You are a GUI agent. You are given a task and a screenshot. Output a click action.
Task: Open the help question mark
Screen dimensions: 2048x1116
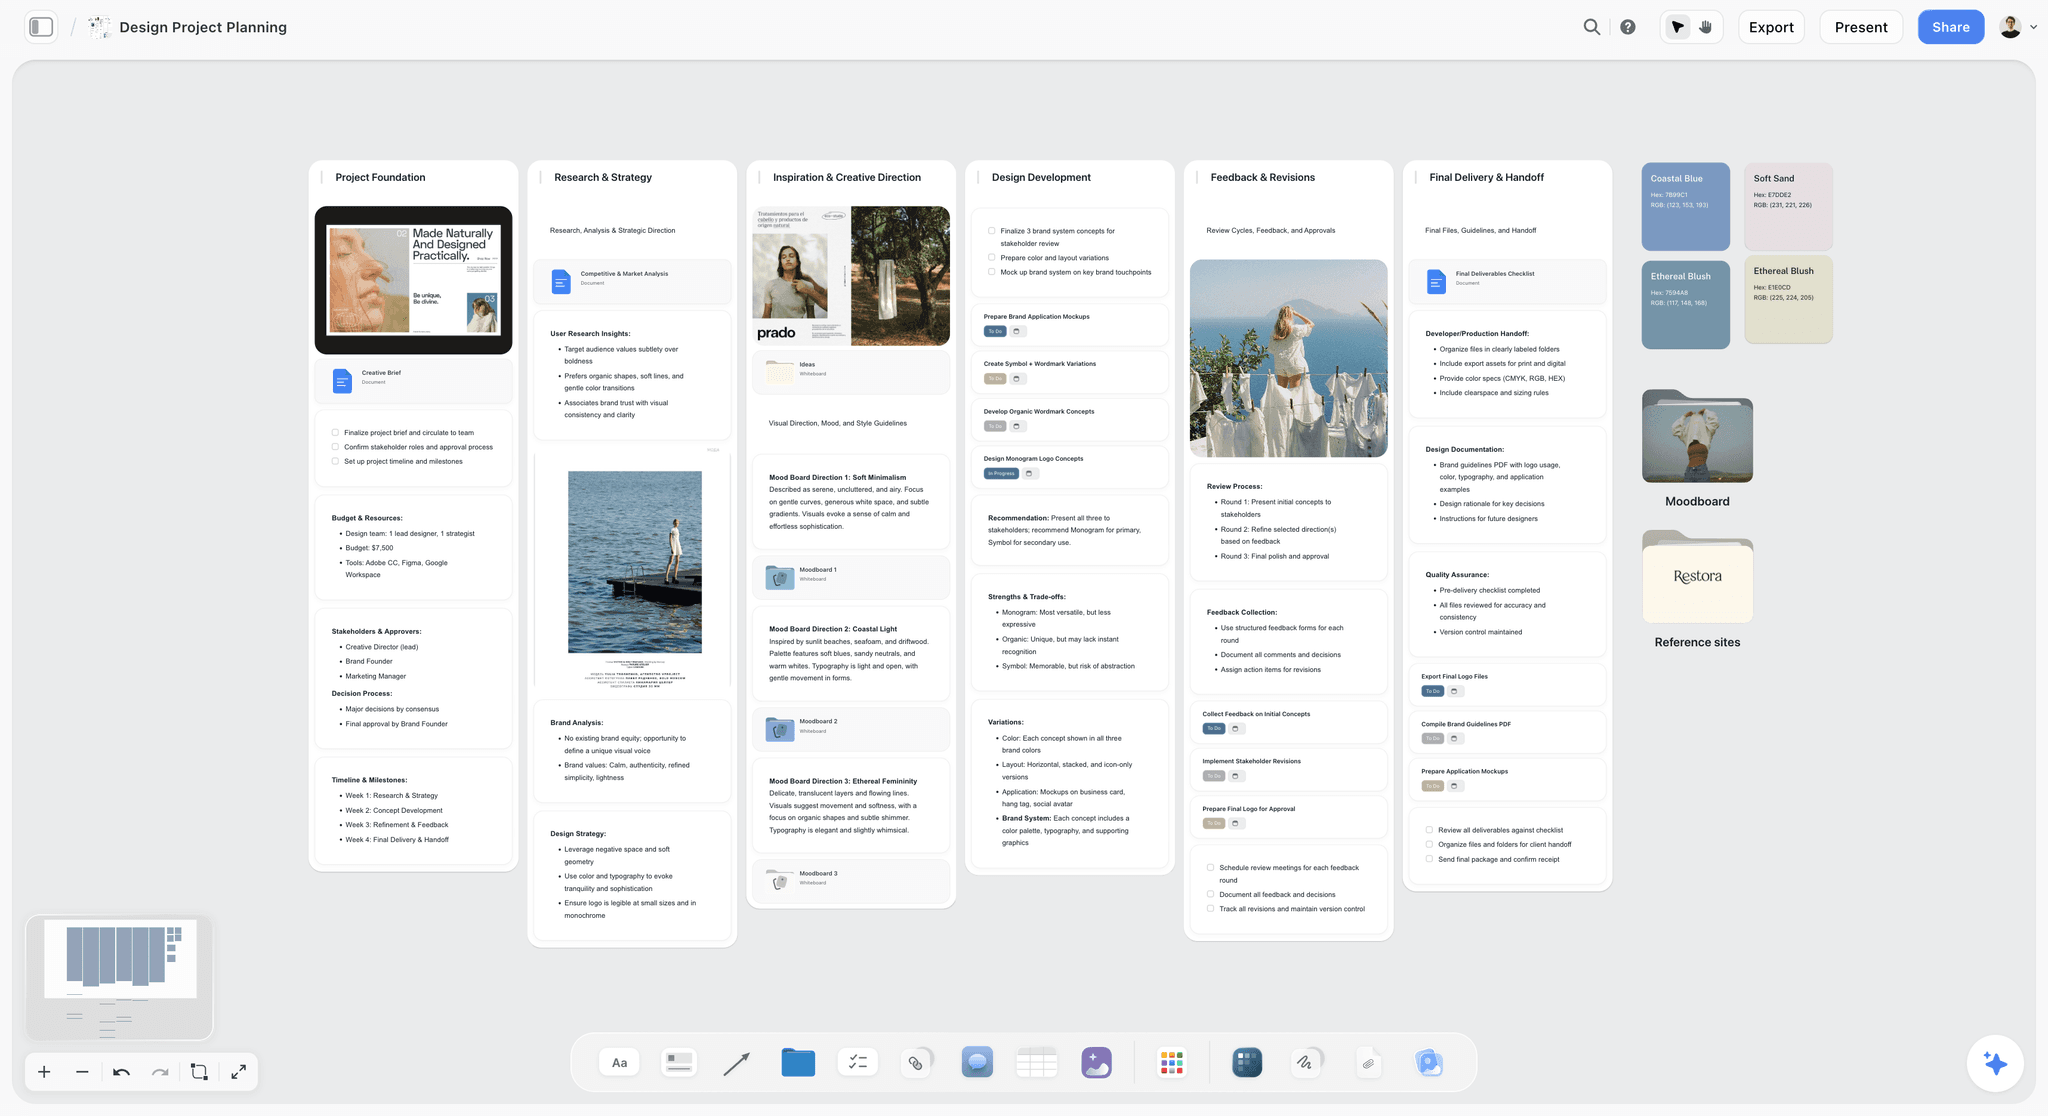tap(1628, 27)
